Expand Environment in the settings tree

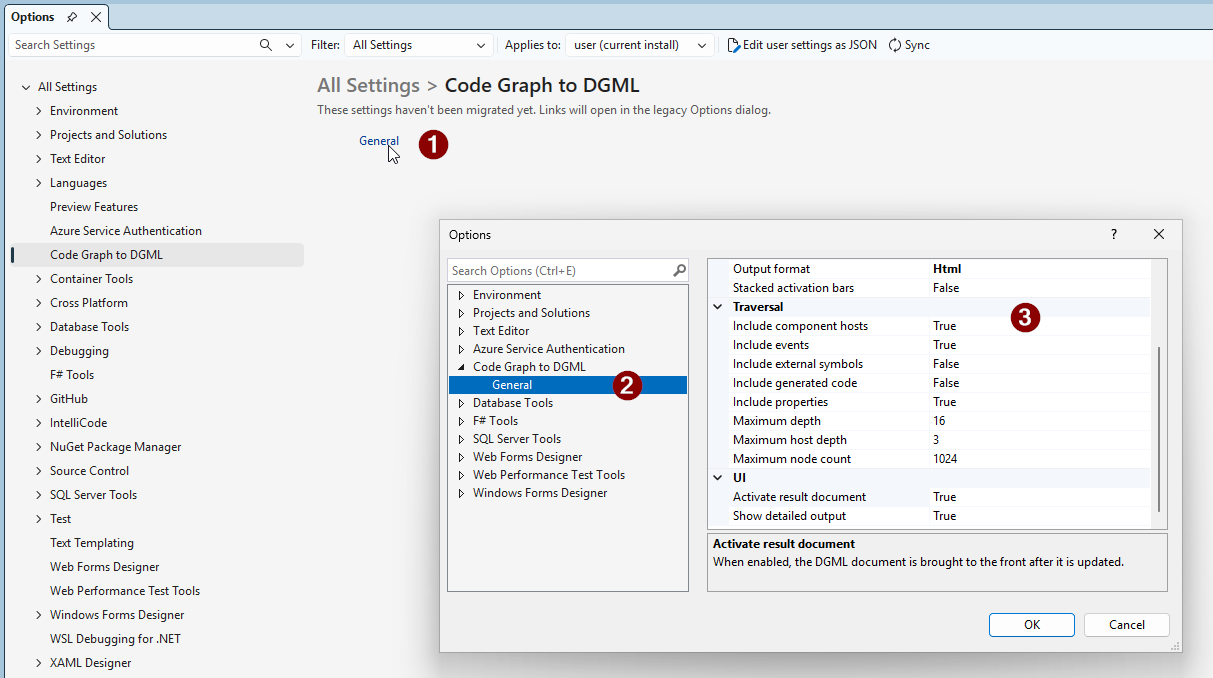[39, 111]
